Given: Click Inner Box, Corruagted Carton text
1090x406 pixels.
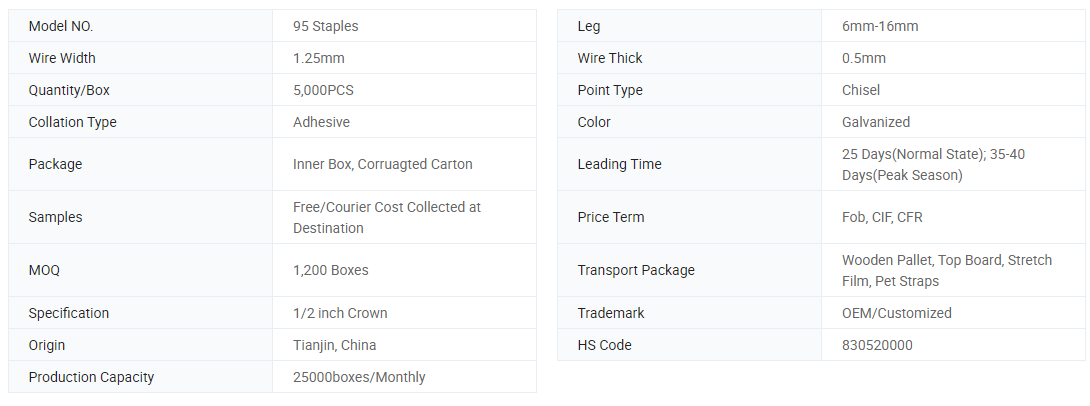Looking at the screenshot, I should 382,164.
